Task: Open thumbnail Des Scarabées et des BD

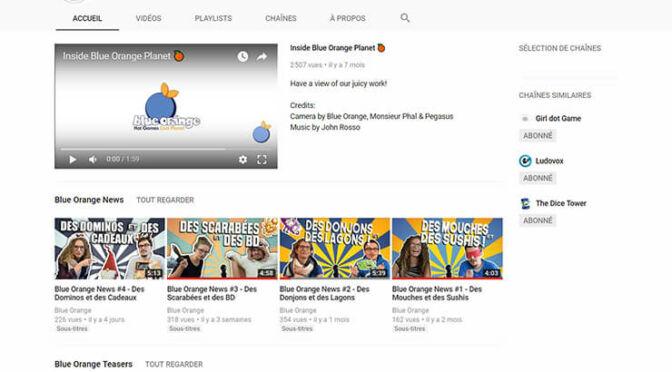Action: pyautogui.click(x=222, y=249)
